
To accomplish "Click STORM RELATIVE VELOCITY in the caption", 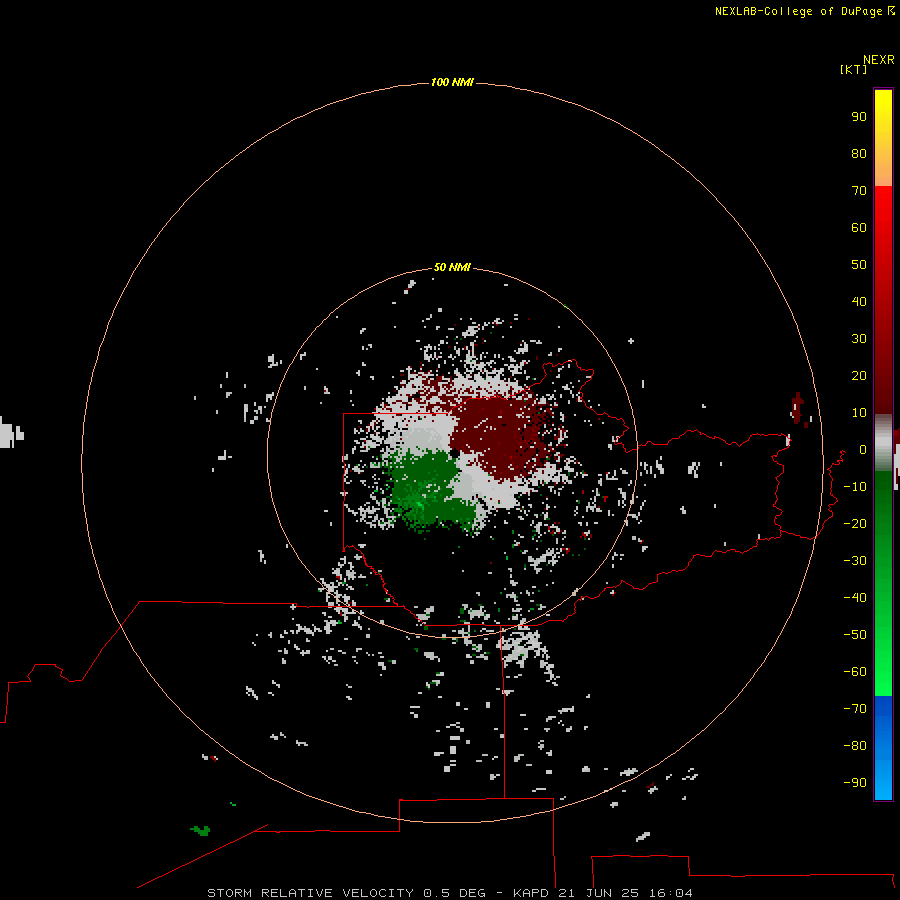I will (x=310, y=893).
